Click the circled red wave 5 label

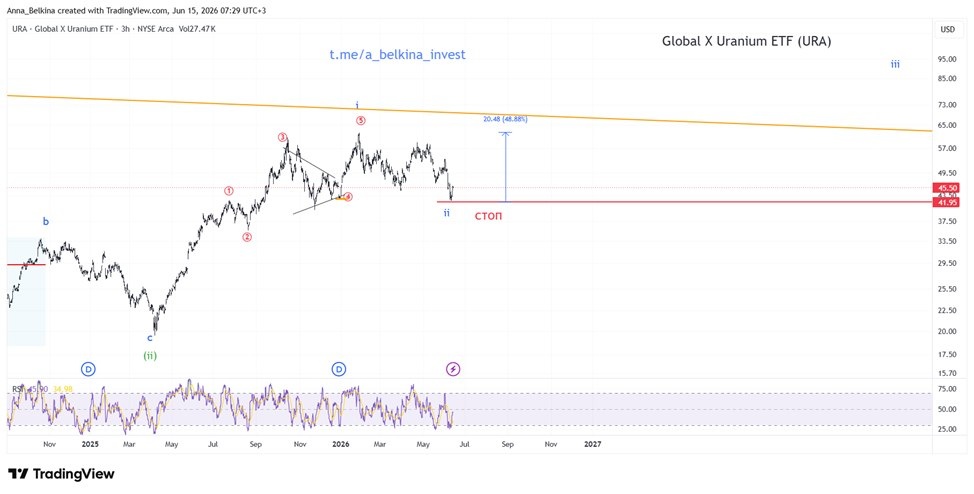point(361,121)
